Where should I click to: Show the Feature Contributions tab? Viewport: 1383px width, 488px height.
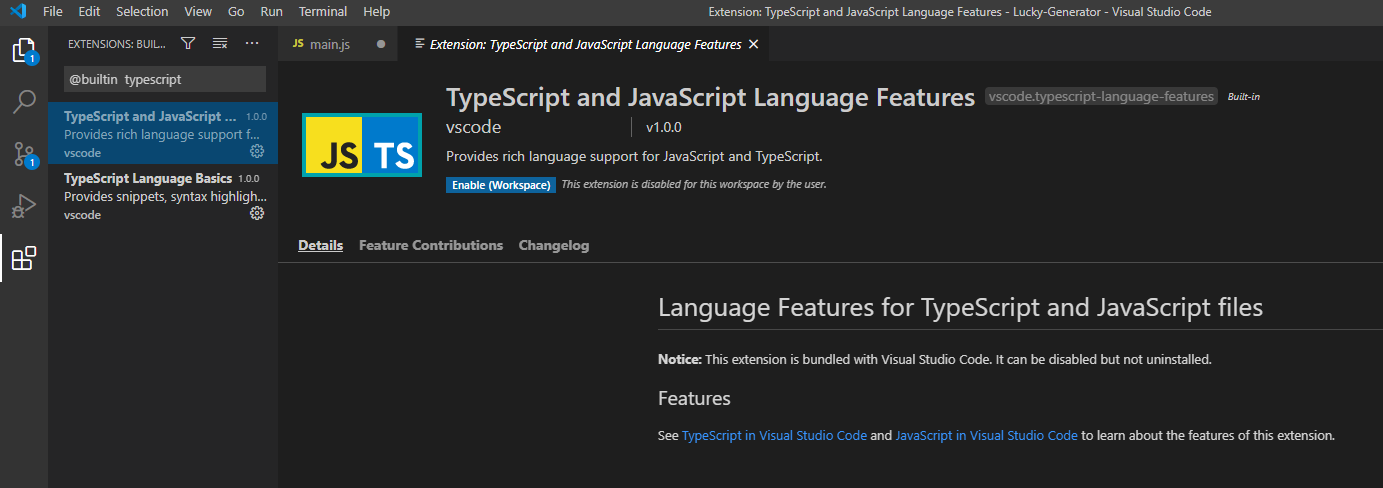tap(431, 245)
